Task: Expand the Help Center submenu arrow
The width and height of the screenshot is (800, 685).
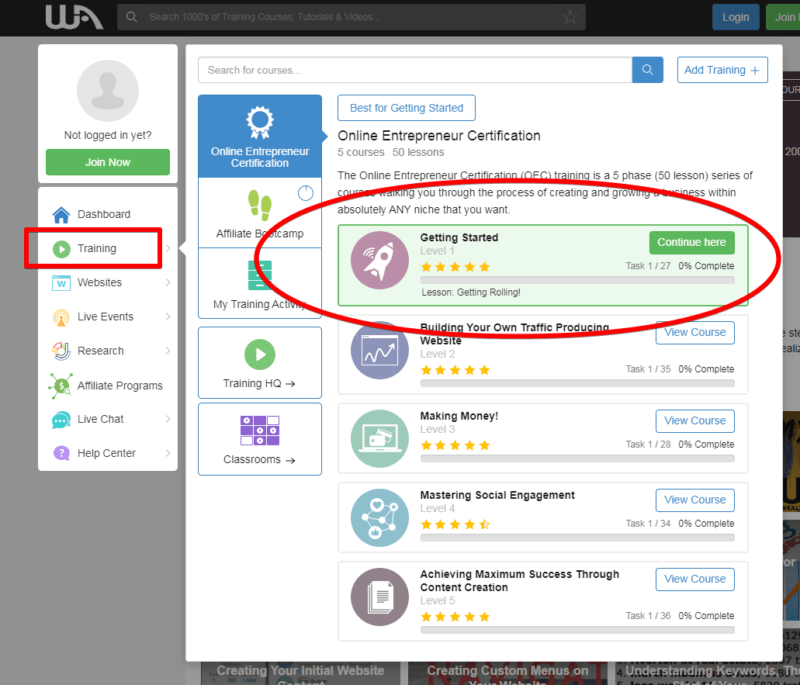Action: tap(168, 453)
